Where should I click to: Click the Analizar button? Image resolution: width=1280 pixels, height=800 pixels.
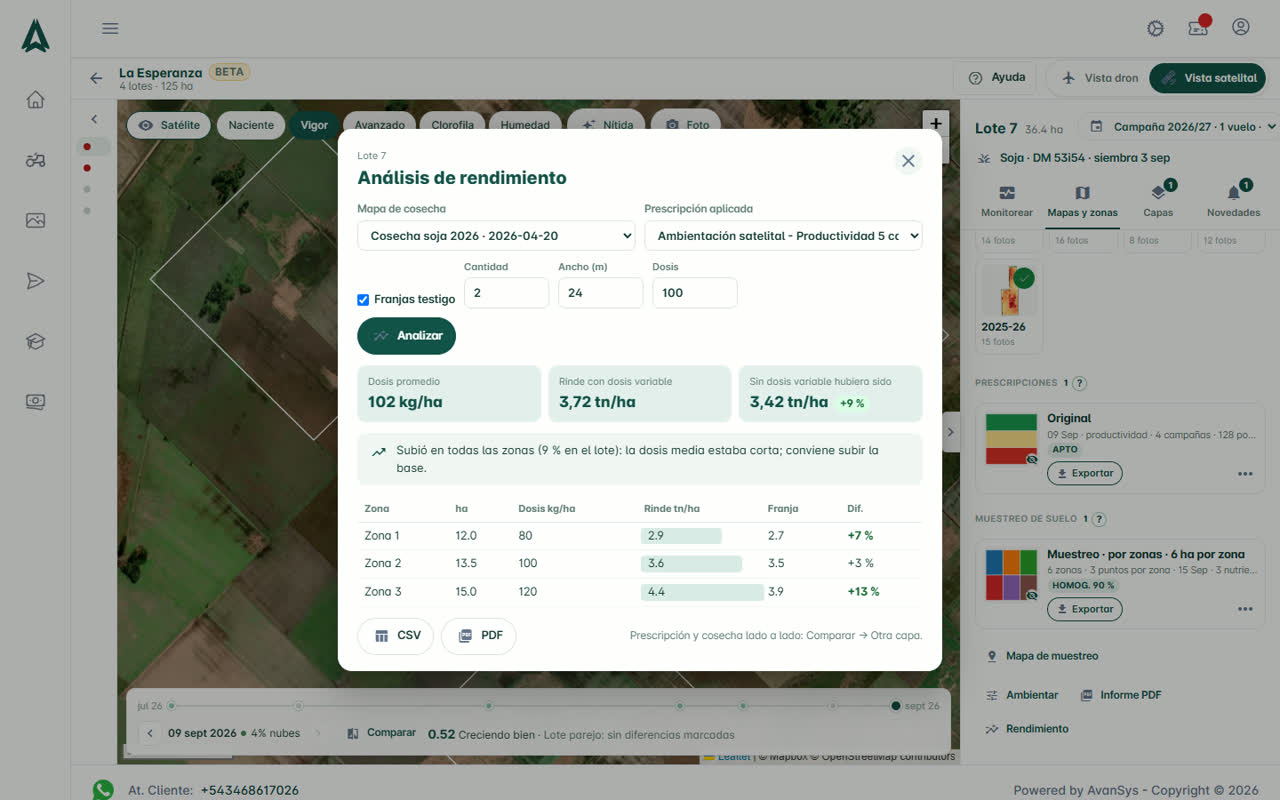pos(406,336)
